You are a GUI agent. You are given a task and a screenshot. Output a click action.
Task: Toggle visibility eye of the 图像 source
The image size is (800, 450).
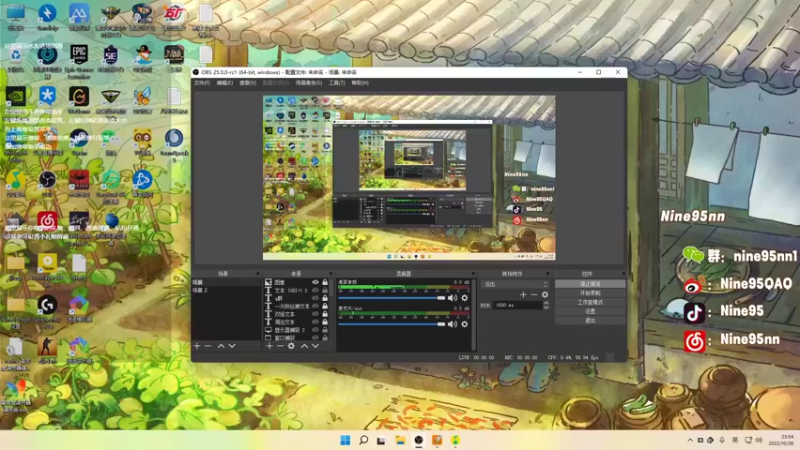tap(315, 282)
